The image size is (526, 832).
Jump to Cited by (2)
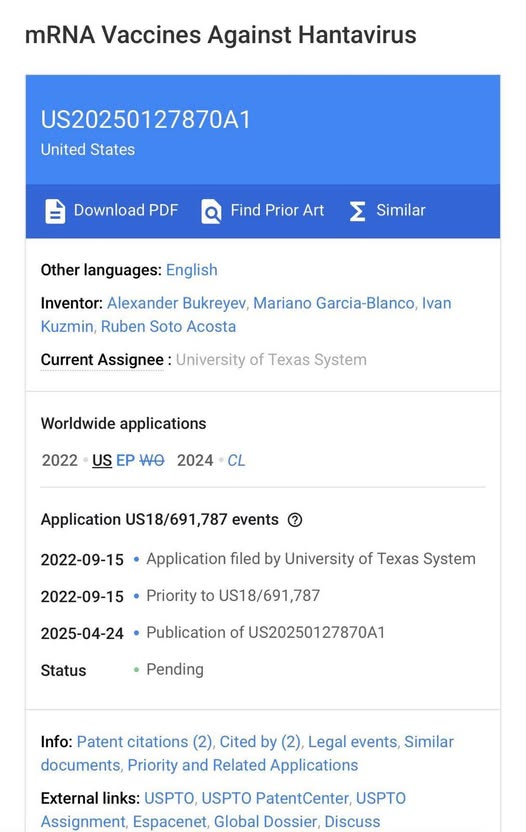pyautogui.click(x=260, y=742)
